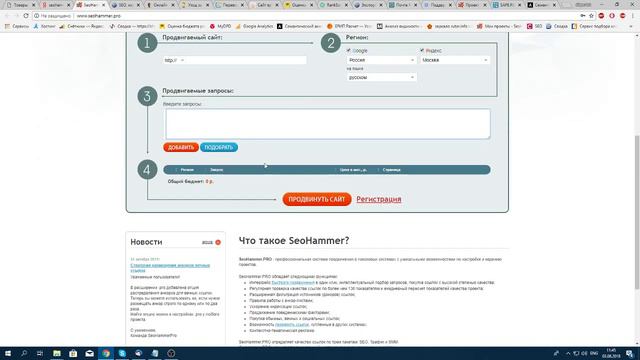Viewport: 640px width, 360px height.
Task: Switch to the SAPE browser tab
Action: point(506,5)
